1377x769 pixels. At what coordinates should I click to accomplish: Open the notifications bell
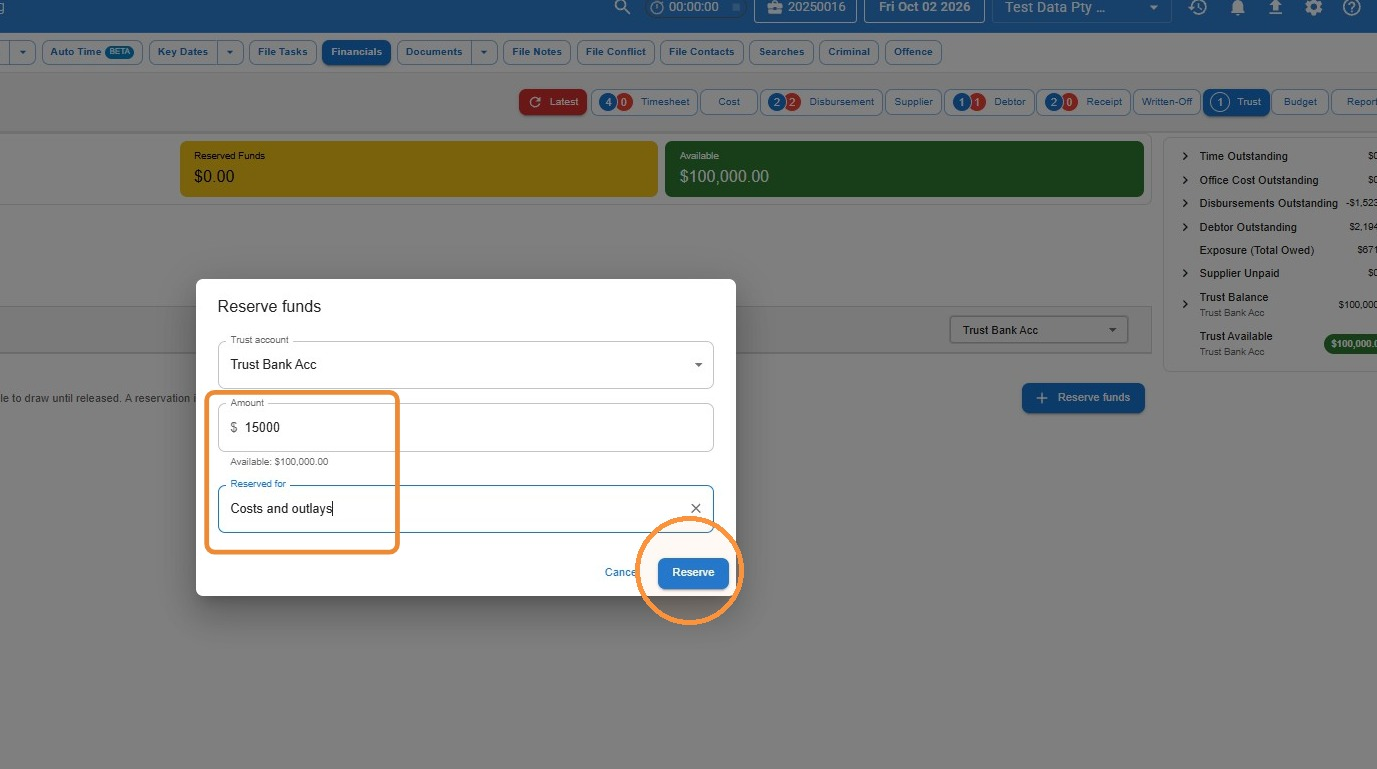(1237, 7)
